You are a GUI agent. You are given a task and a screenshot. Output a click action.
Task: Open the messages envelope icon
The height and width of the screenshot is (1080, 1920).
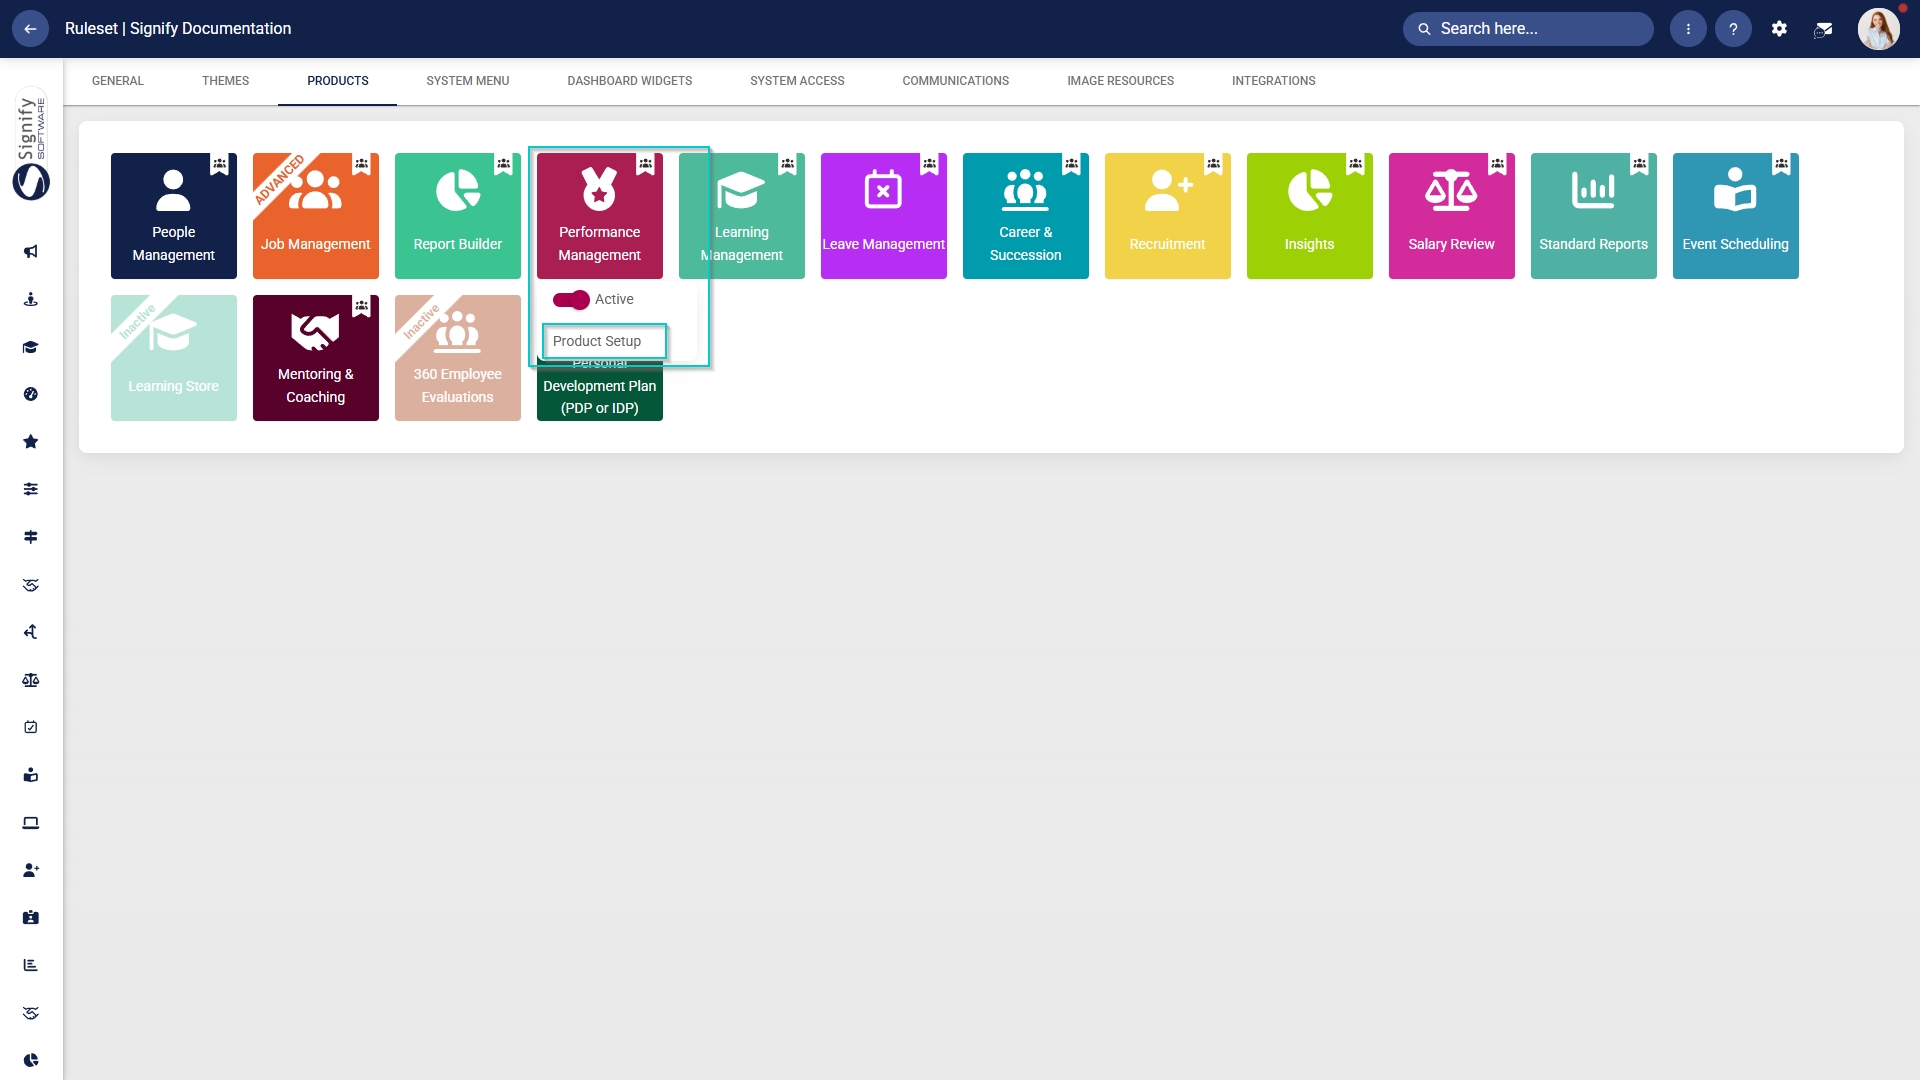point(1823,29)
